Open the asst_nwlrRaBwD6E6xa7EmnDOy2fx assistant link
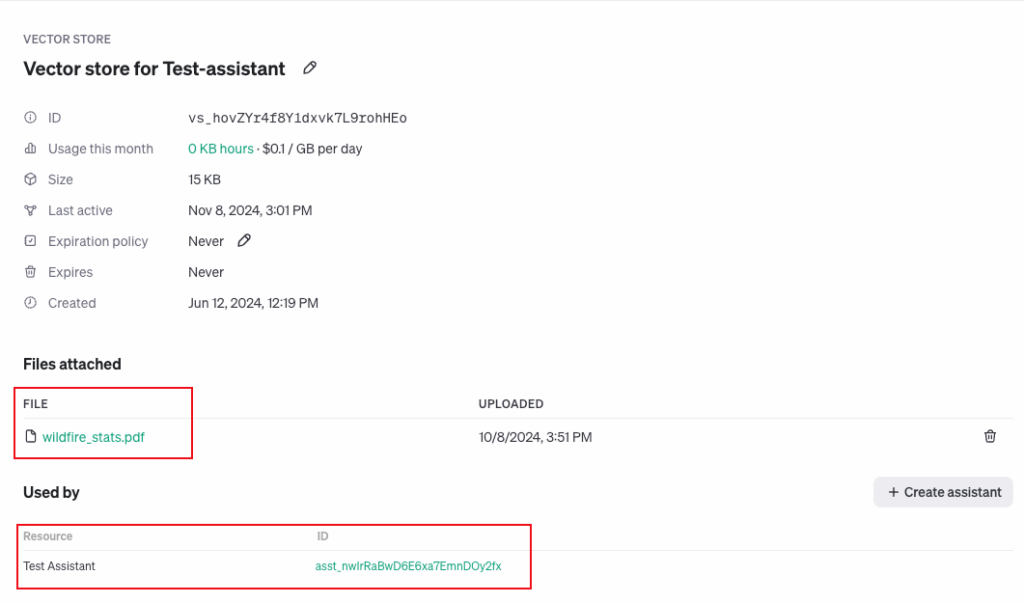Image resolution: width=1024 pixels, height=603 pixels. (x=408, y=566)
